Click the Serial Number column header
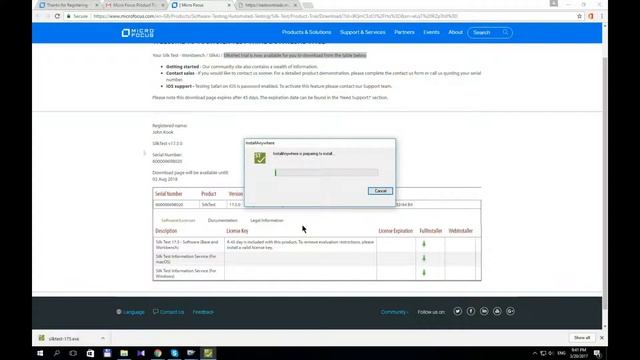The width and height of the screenshot is (640, 360). click(169, 194)
